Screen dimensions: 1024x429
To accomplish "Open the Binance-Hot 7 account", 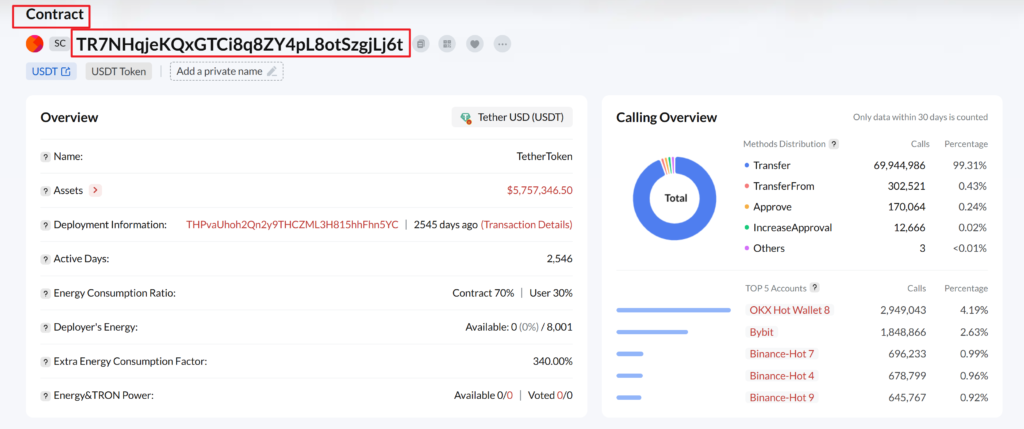I will [x=782, y=354].
